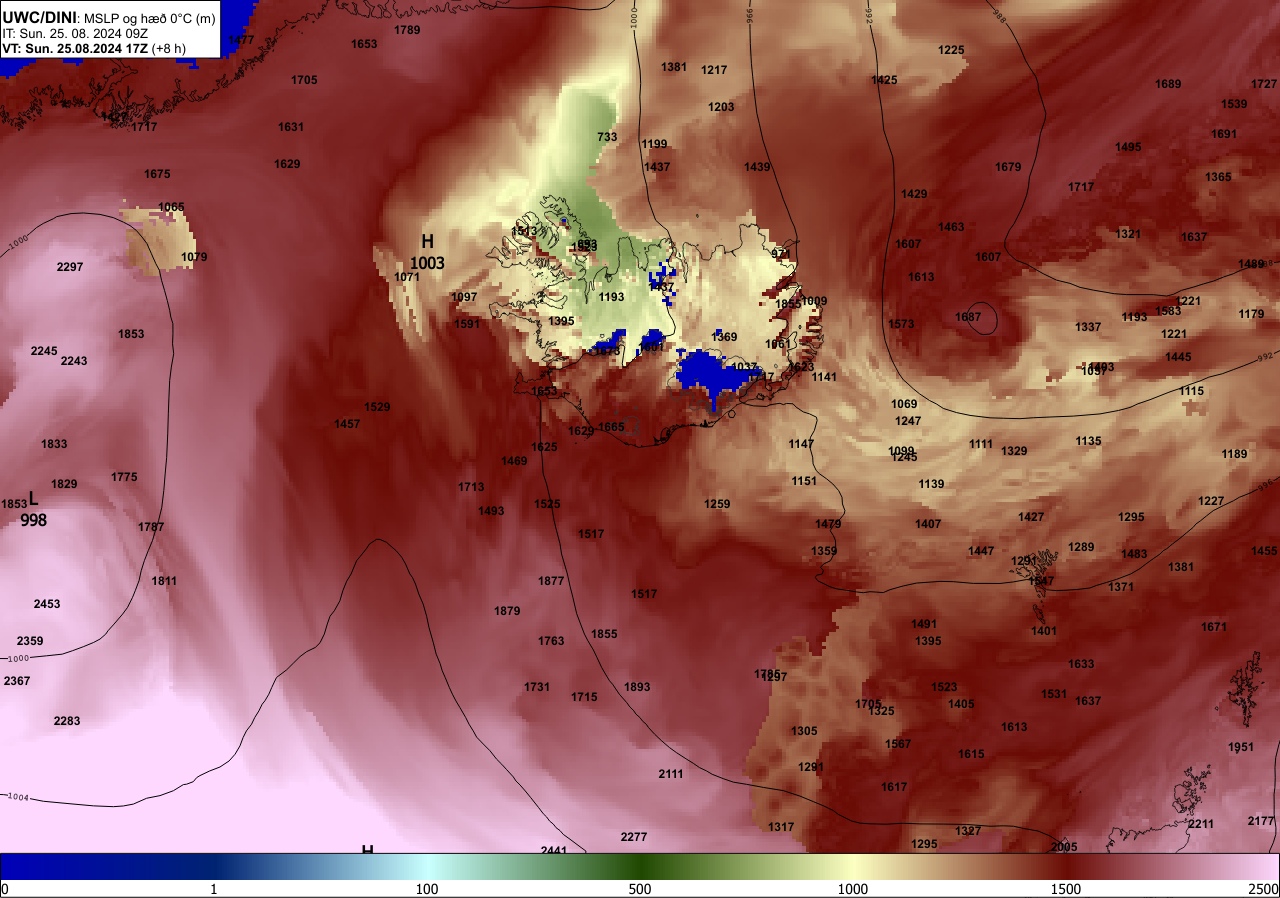Click the 1951 height value

(x=1241, y=747)
